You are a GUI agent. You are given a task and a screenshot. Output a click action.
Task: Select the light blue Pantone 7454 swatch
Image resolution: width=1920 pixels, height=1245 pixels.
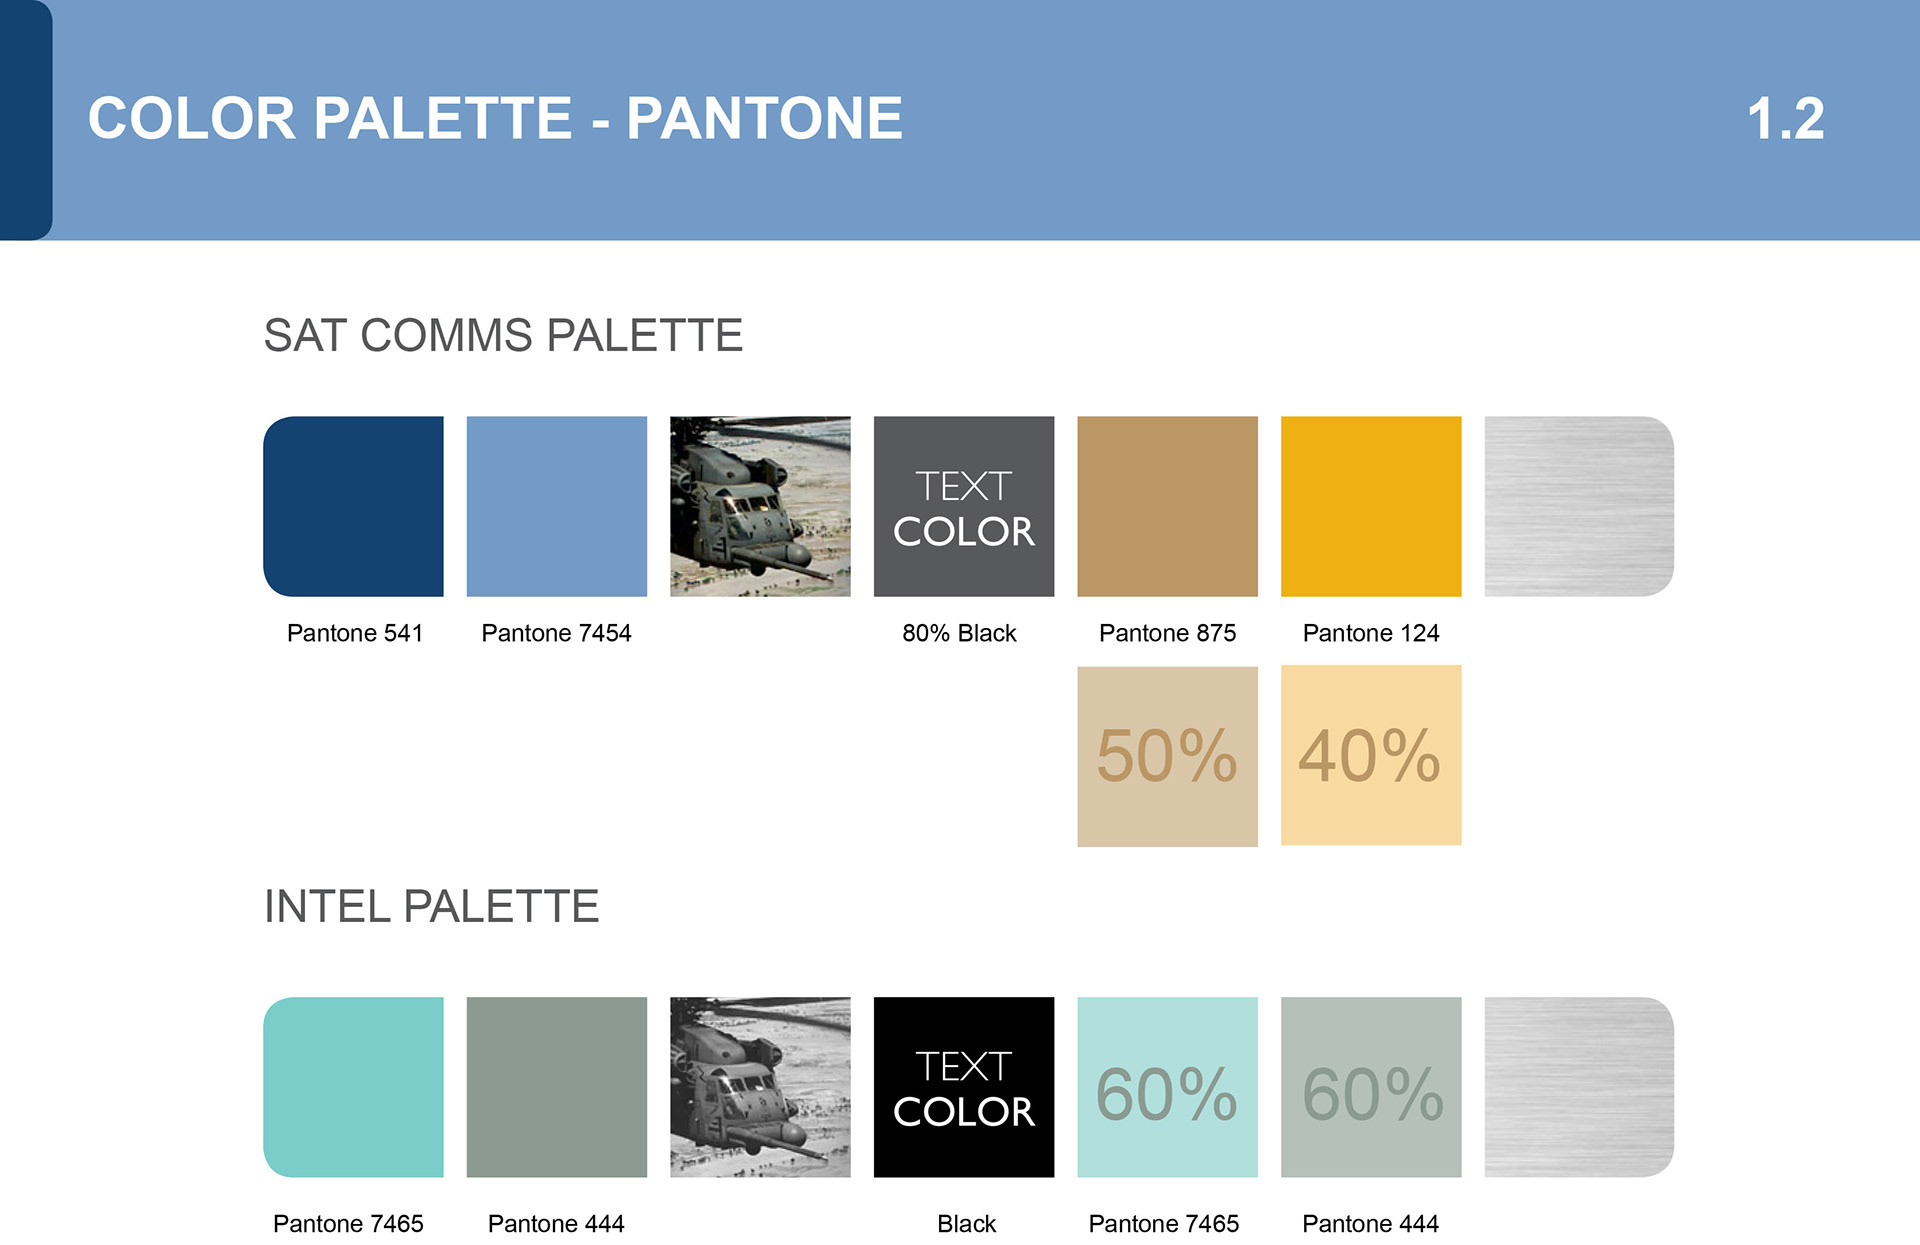(x=556, y=506)
